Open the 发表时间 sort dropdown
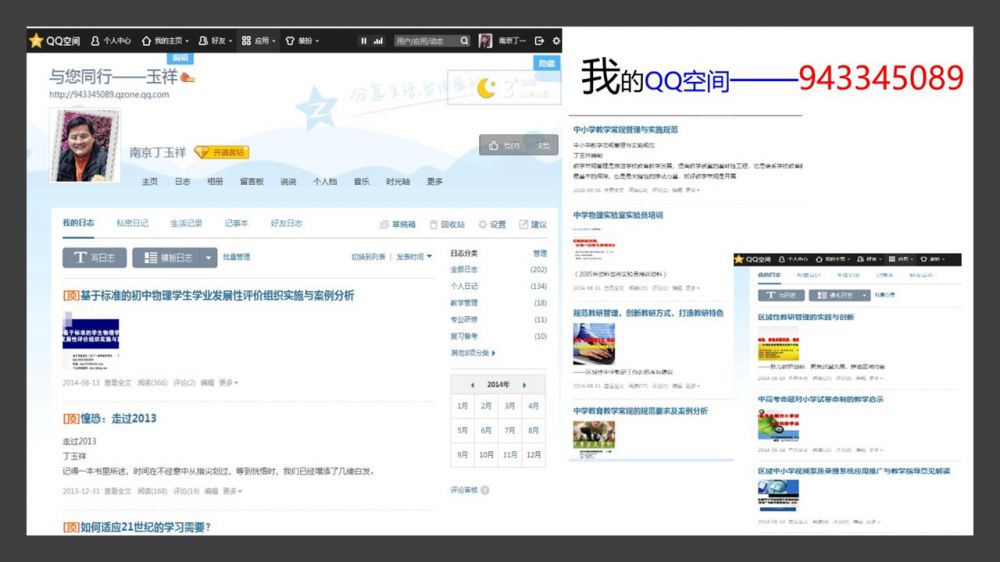This screenshot has width=1000, height=562. pyautogui.click(x=414, y=257)
